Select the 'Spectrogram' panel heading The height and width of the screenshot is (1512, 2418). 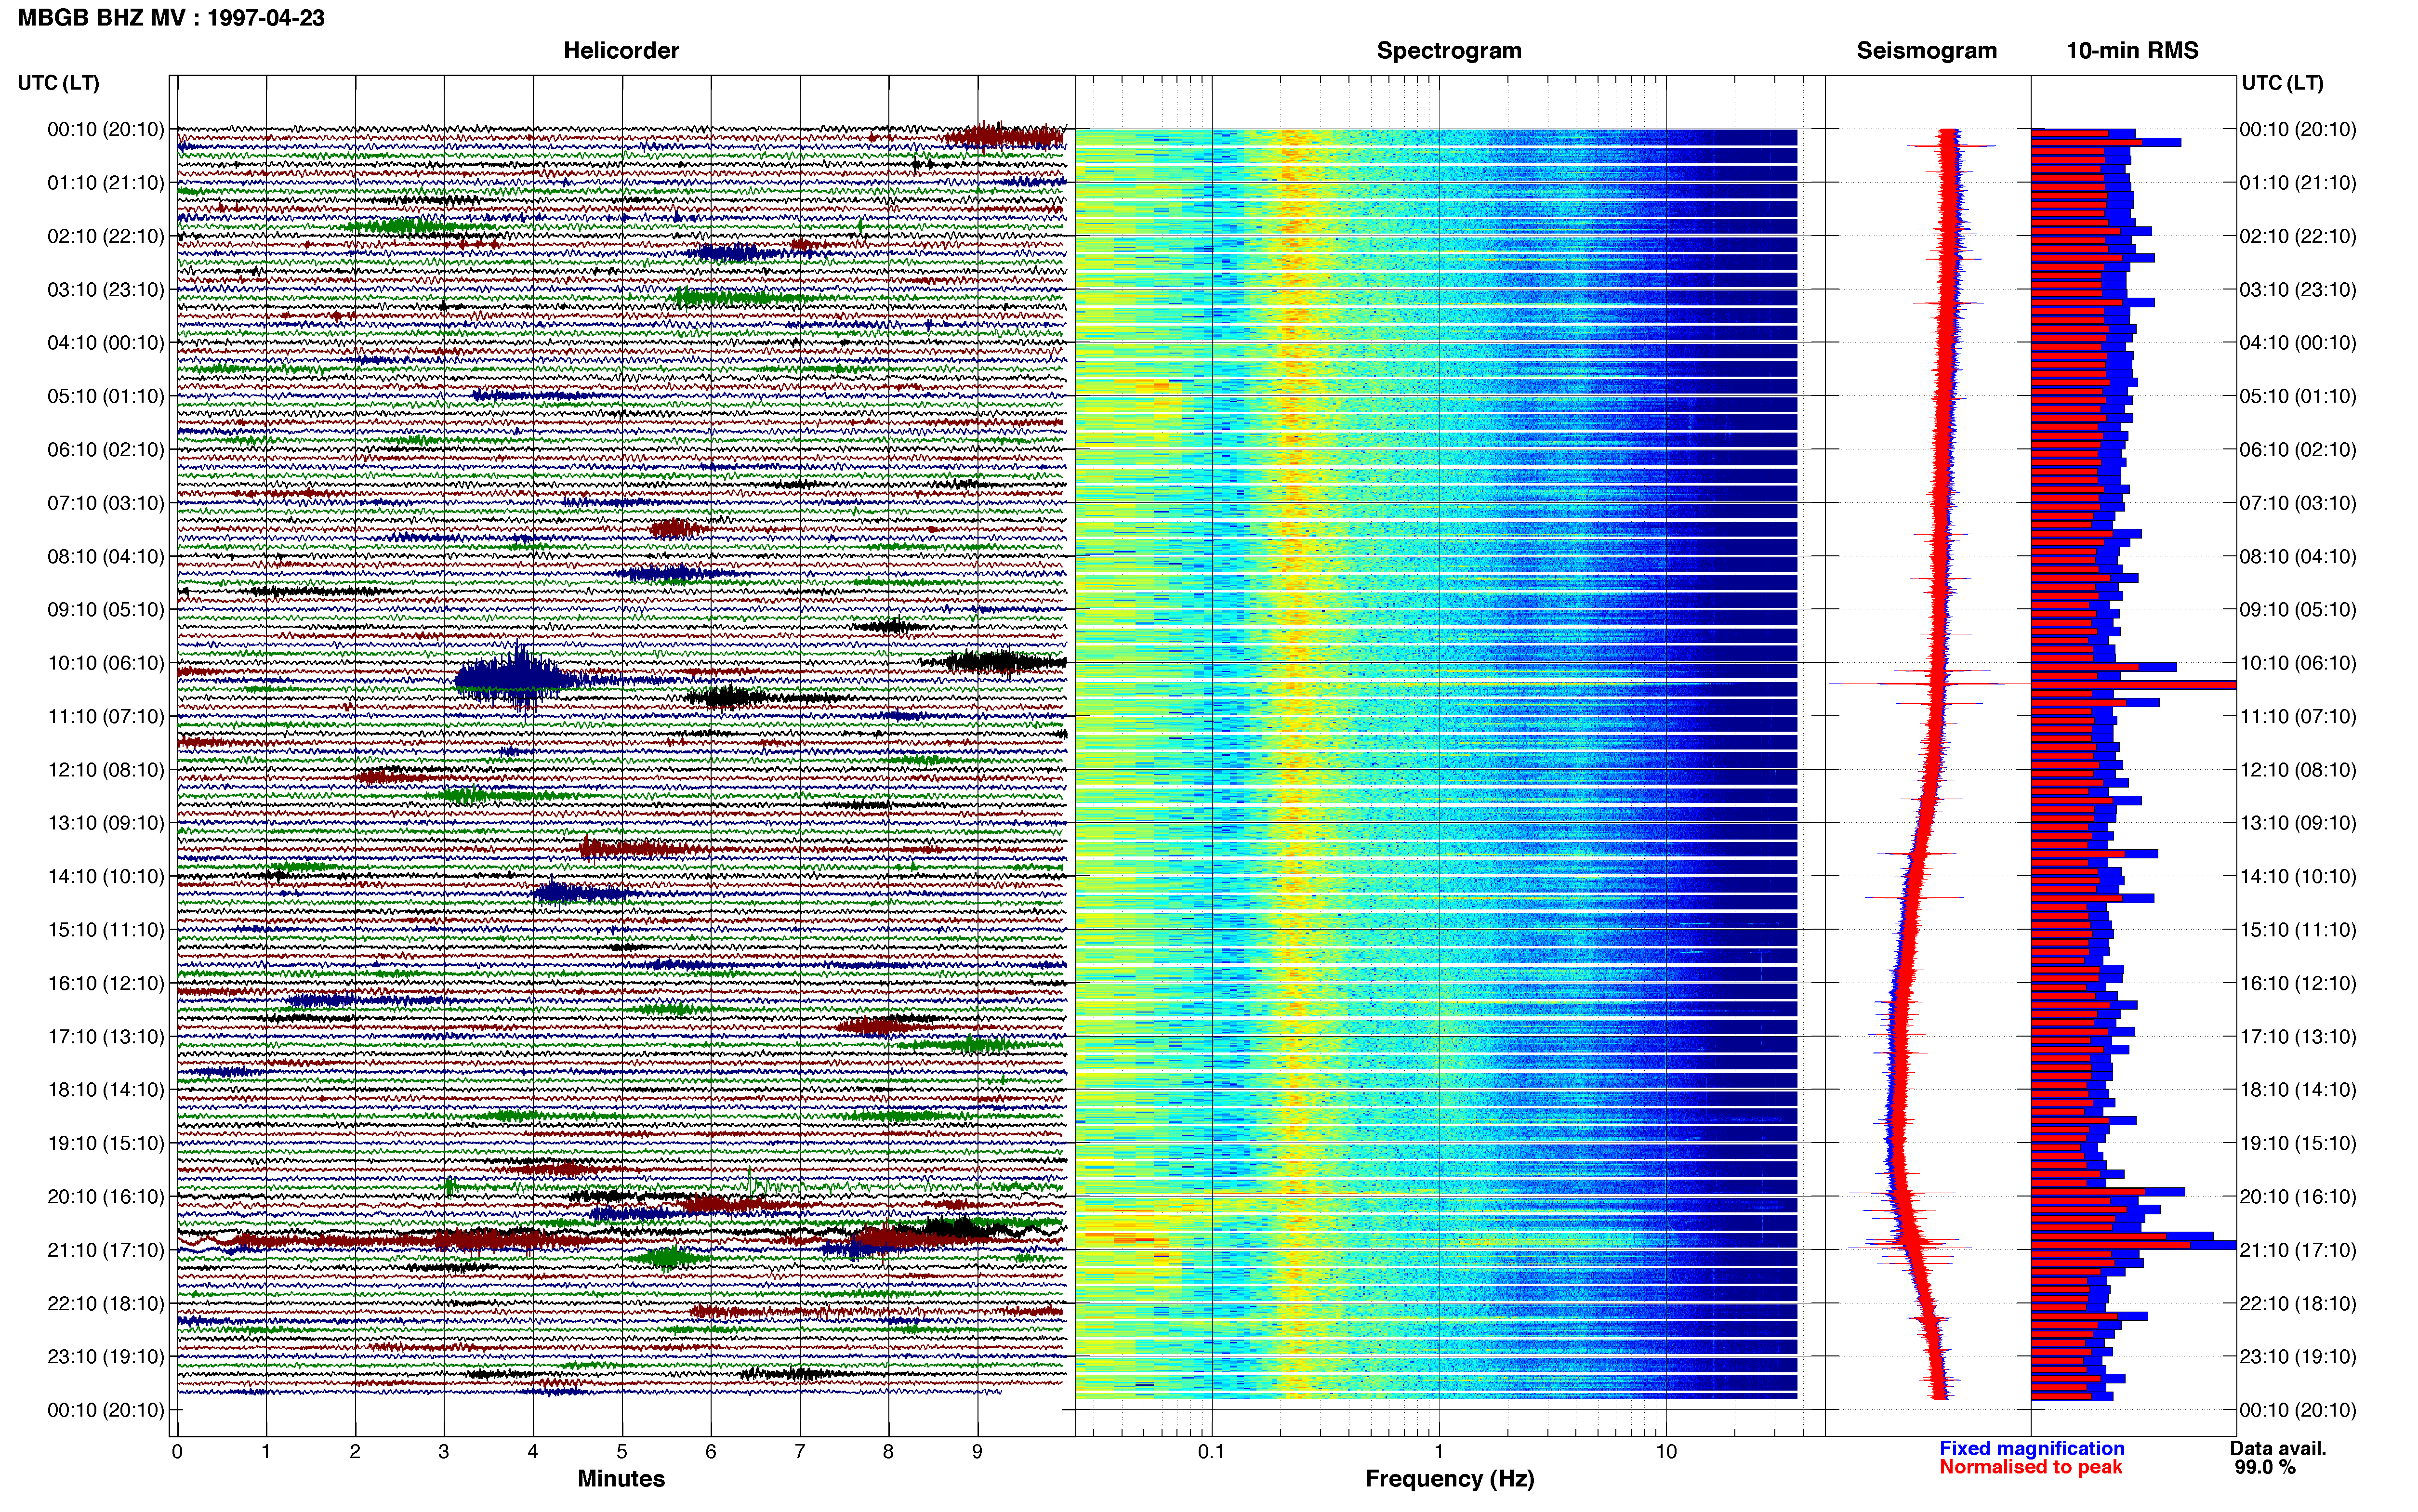point(1449,51)
